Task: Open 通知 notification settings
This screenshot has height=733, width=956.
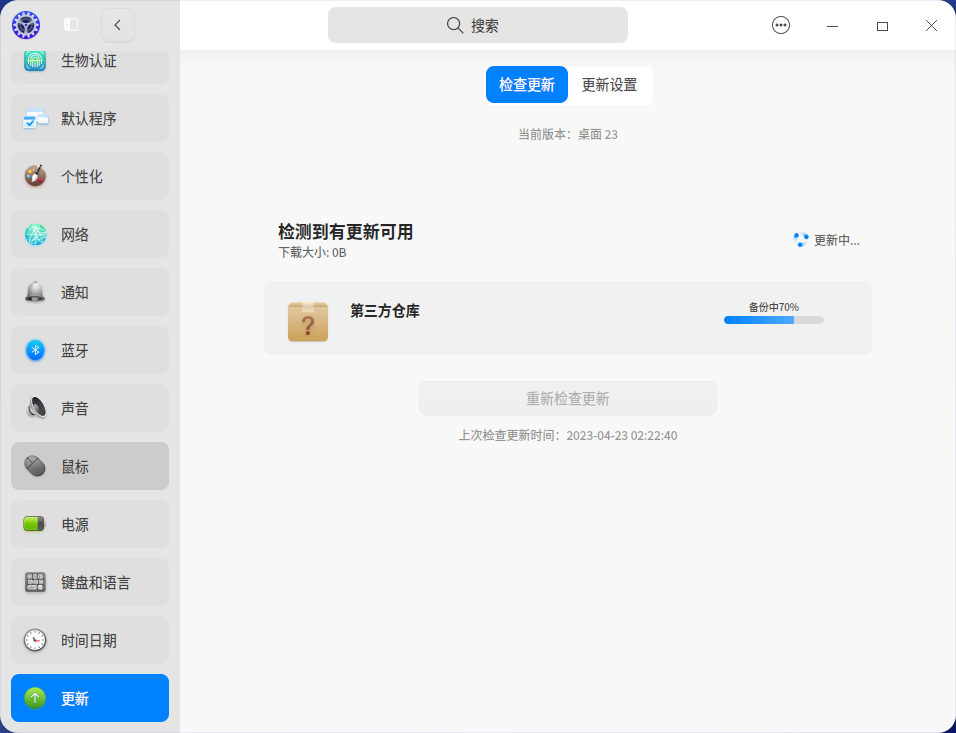Action: [36, 292]
